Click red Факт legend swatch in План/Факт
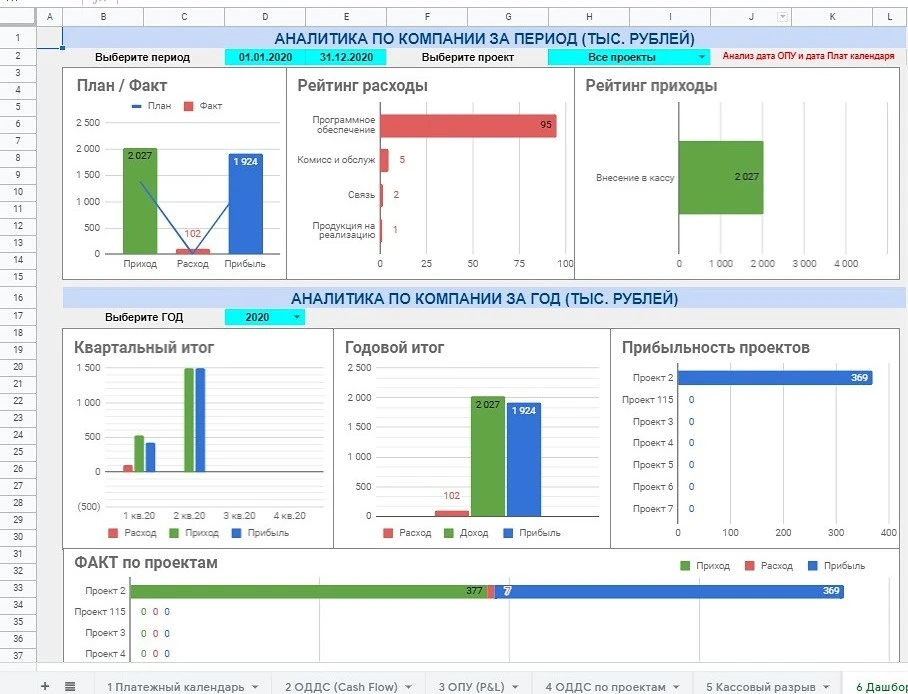 pos(186,105)
